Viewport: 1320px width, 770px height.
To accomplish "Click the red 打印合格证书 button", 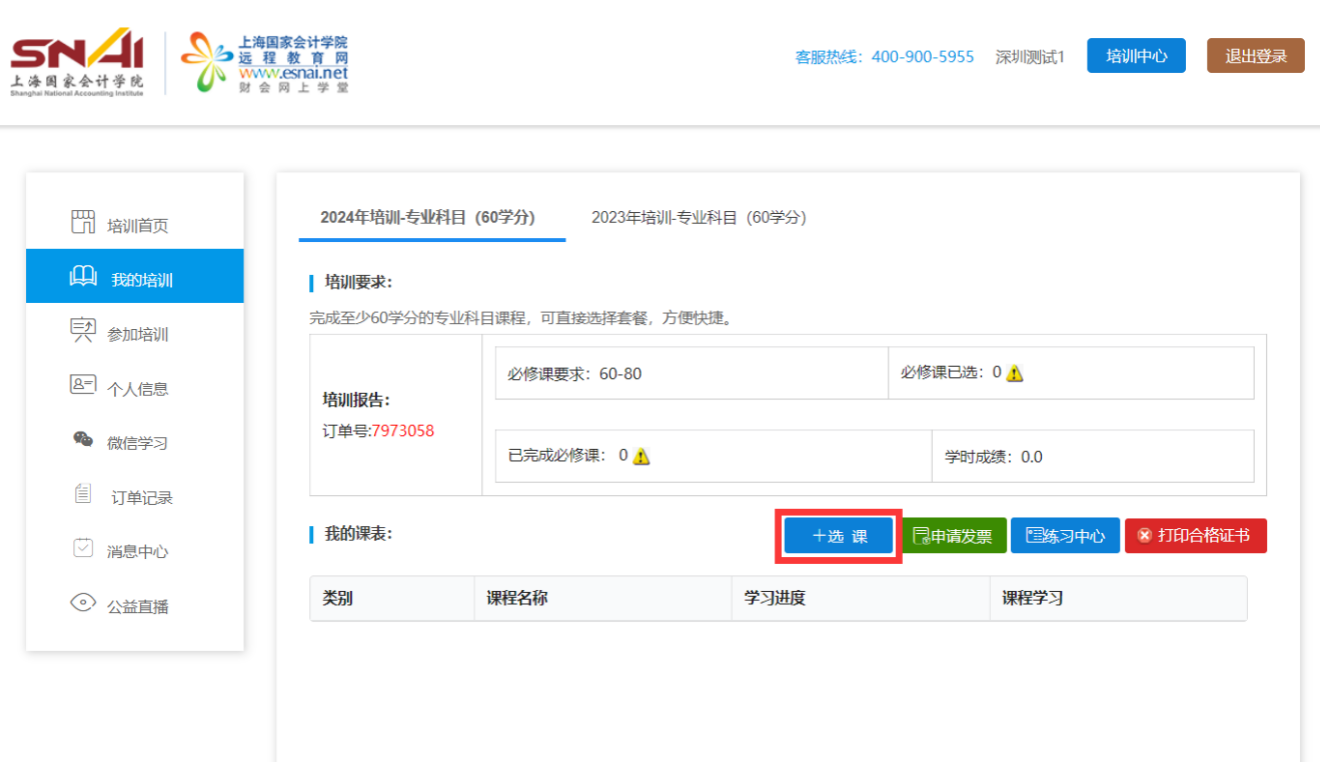I will [1195, 536].
